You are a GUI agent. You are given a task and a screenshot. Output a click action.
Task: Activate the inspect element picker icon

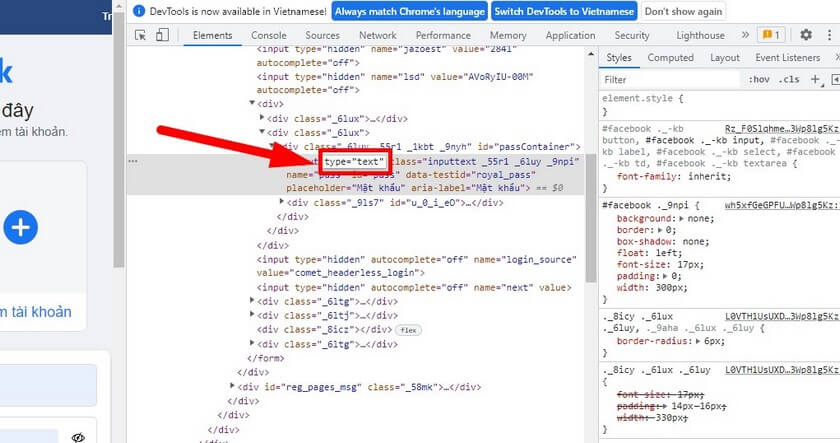point(139,35)
